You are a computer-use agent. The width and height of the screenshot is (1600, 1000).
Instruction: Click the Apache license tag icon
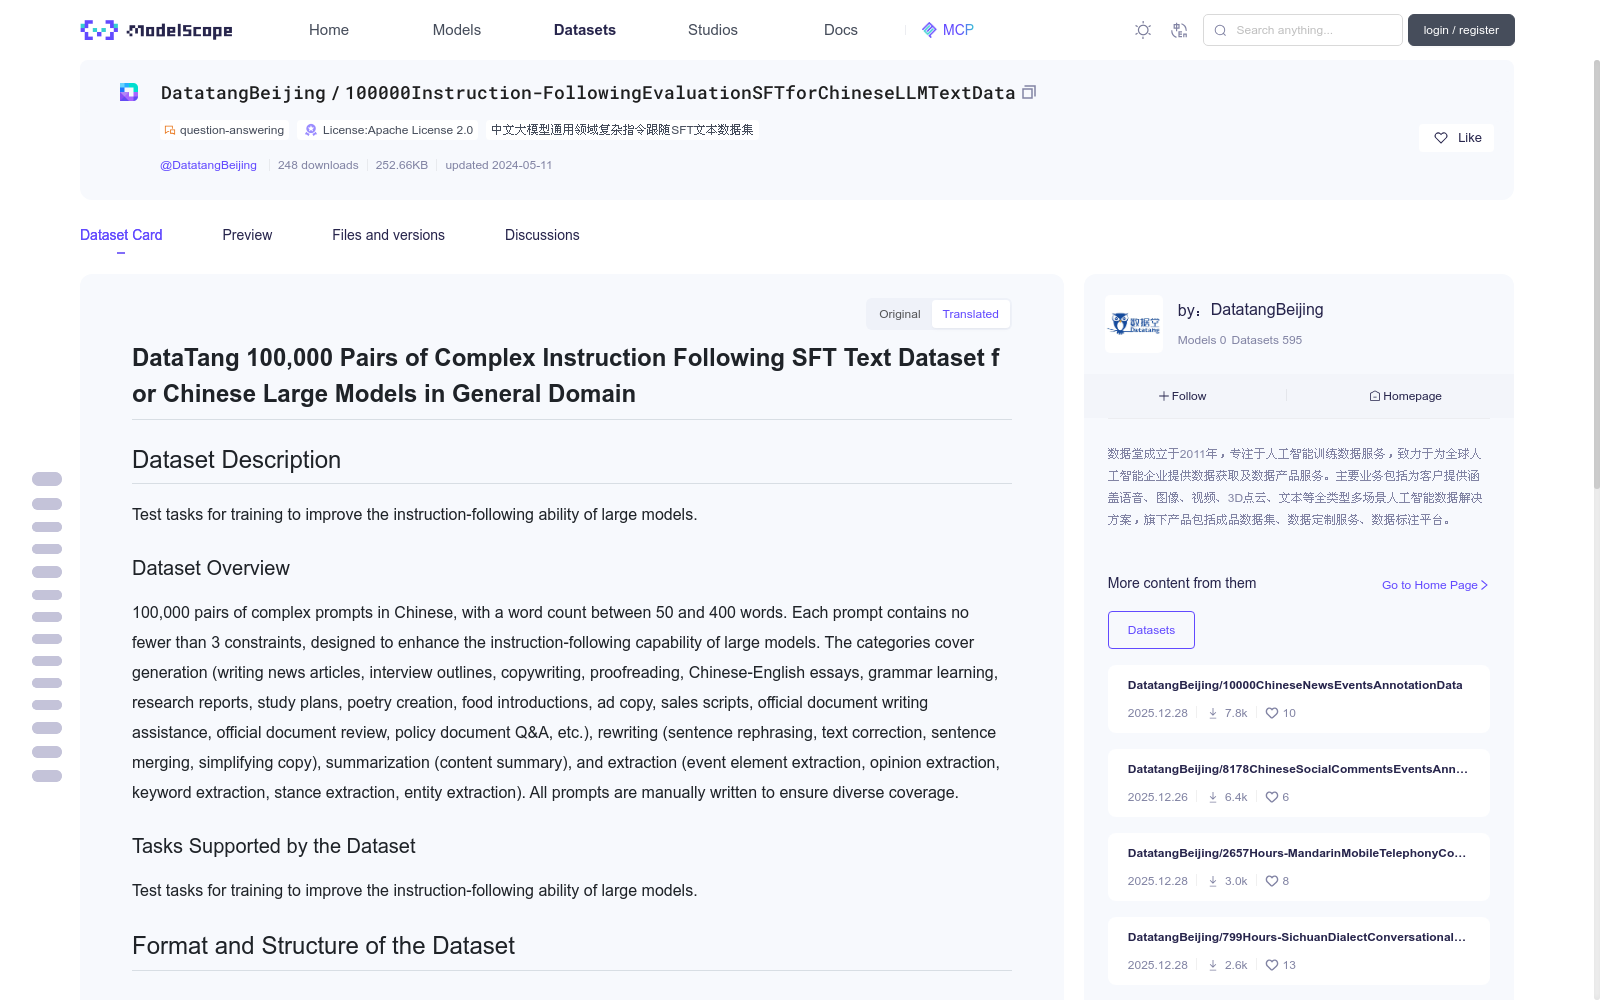(311, 130)
